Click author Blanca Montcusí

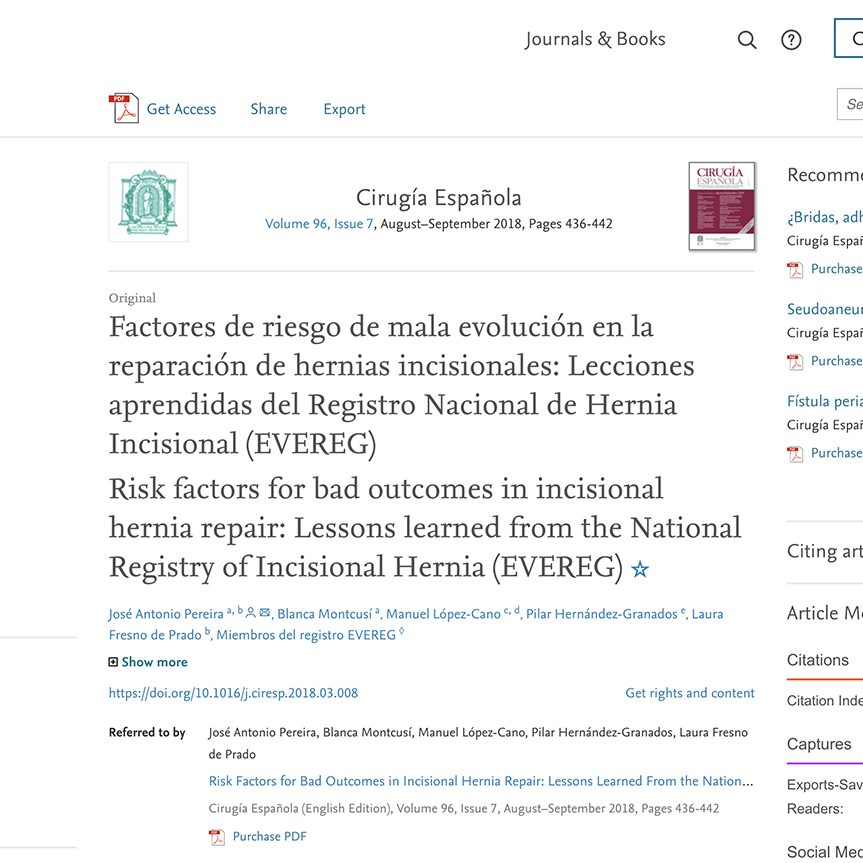click(325, 614)
